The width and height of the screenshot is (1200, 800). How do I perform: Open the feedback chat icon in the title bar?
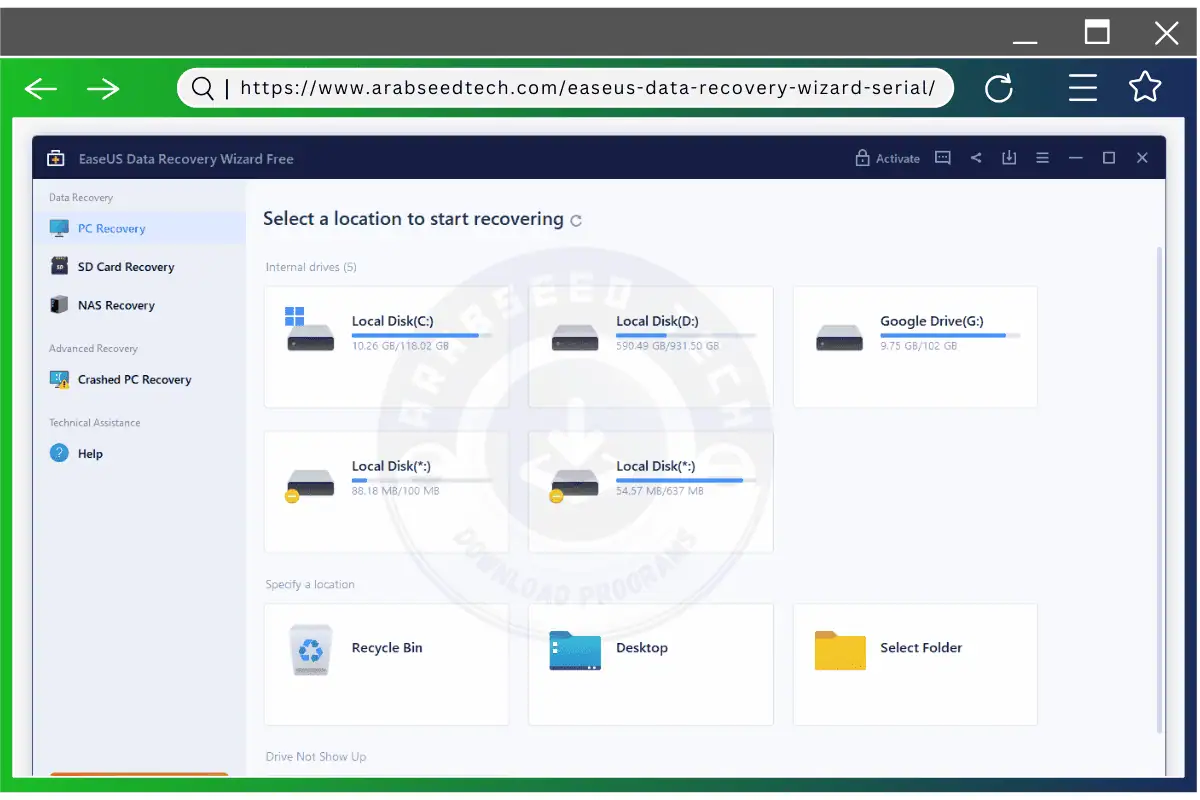point(942,157)
